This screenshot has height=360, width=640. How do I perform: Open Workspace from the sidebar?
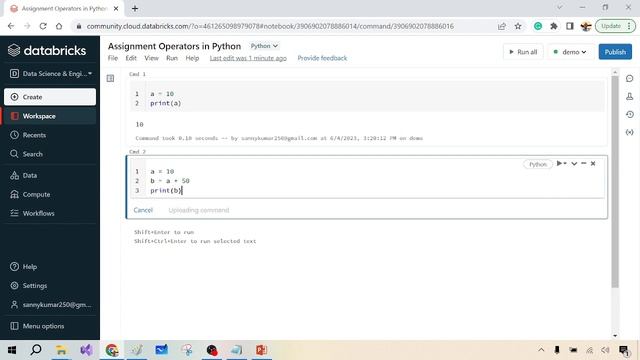click(x=50, y=116)
